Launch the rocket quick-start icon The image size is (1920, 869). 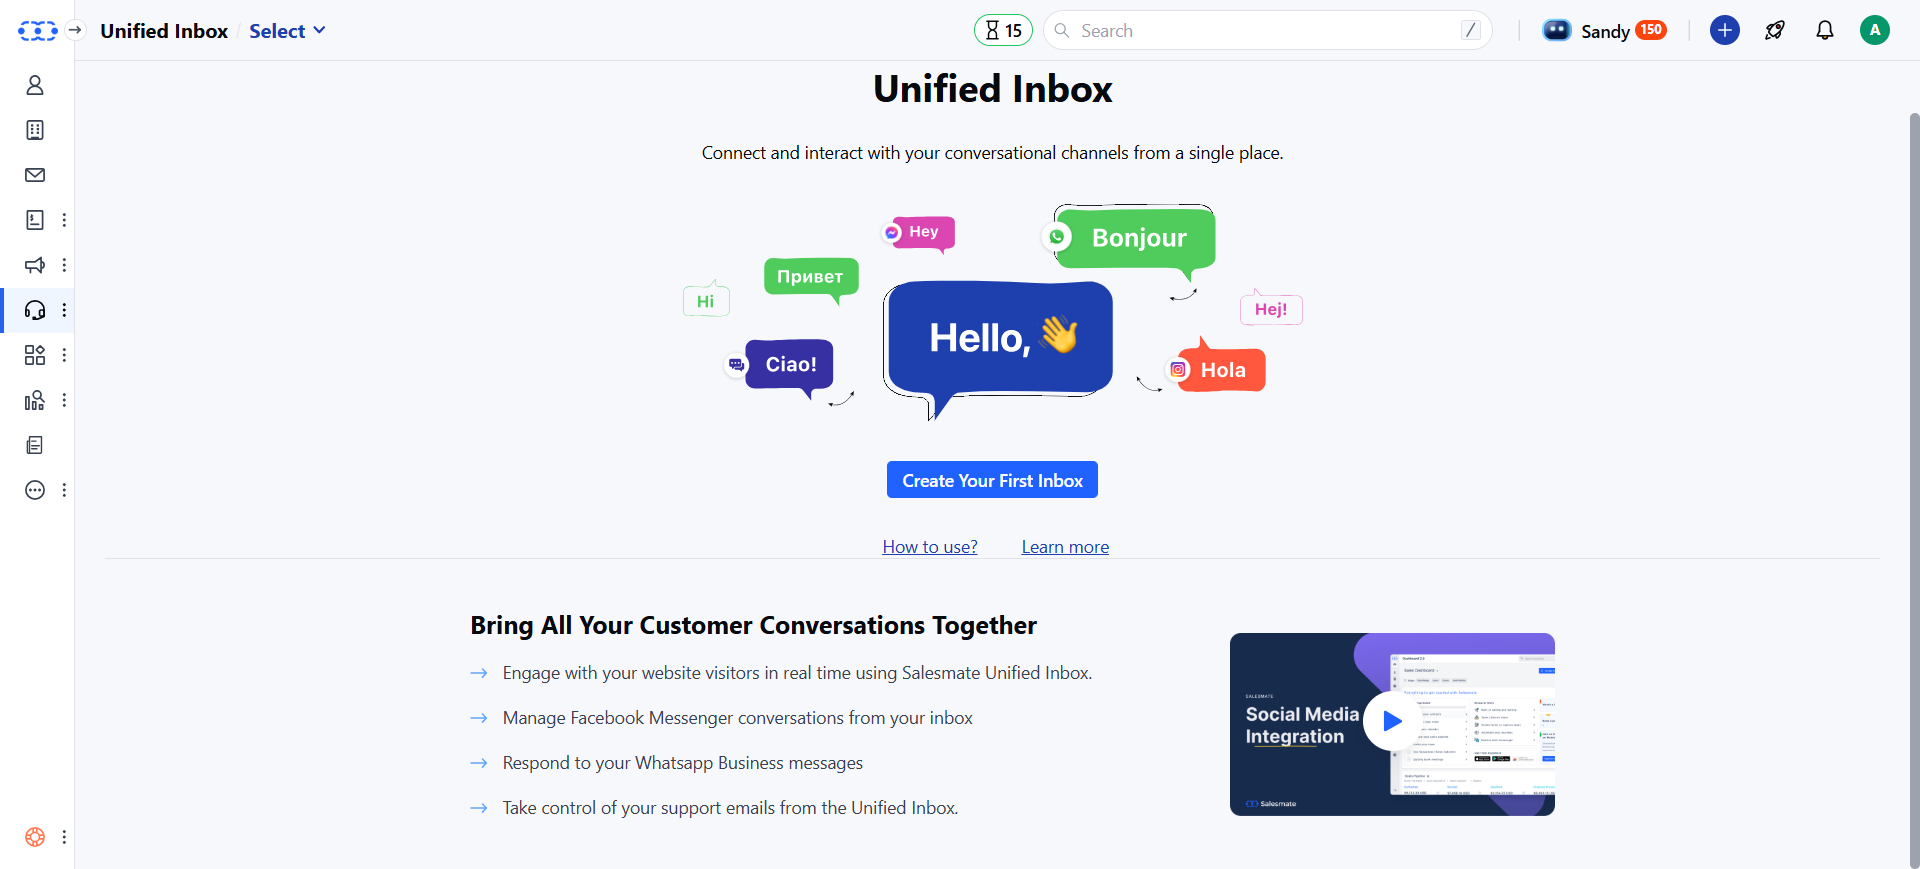1775,30
